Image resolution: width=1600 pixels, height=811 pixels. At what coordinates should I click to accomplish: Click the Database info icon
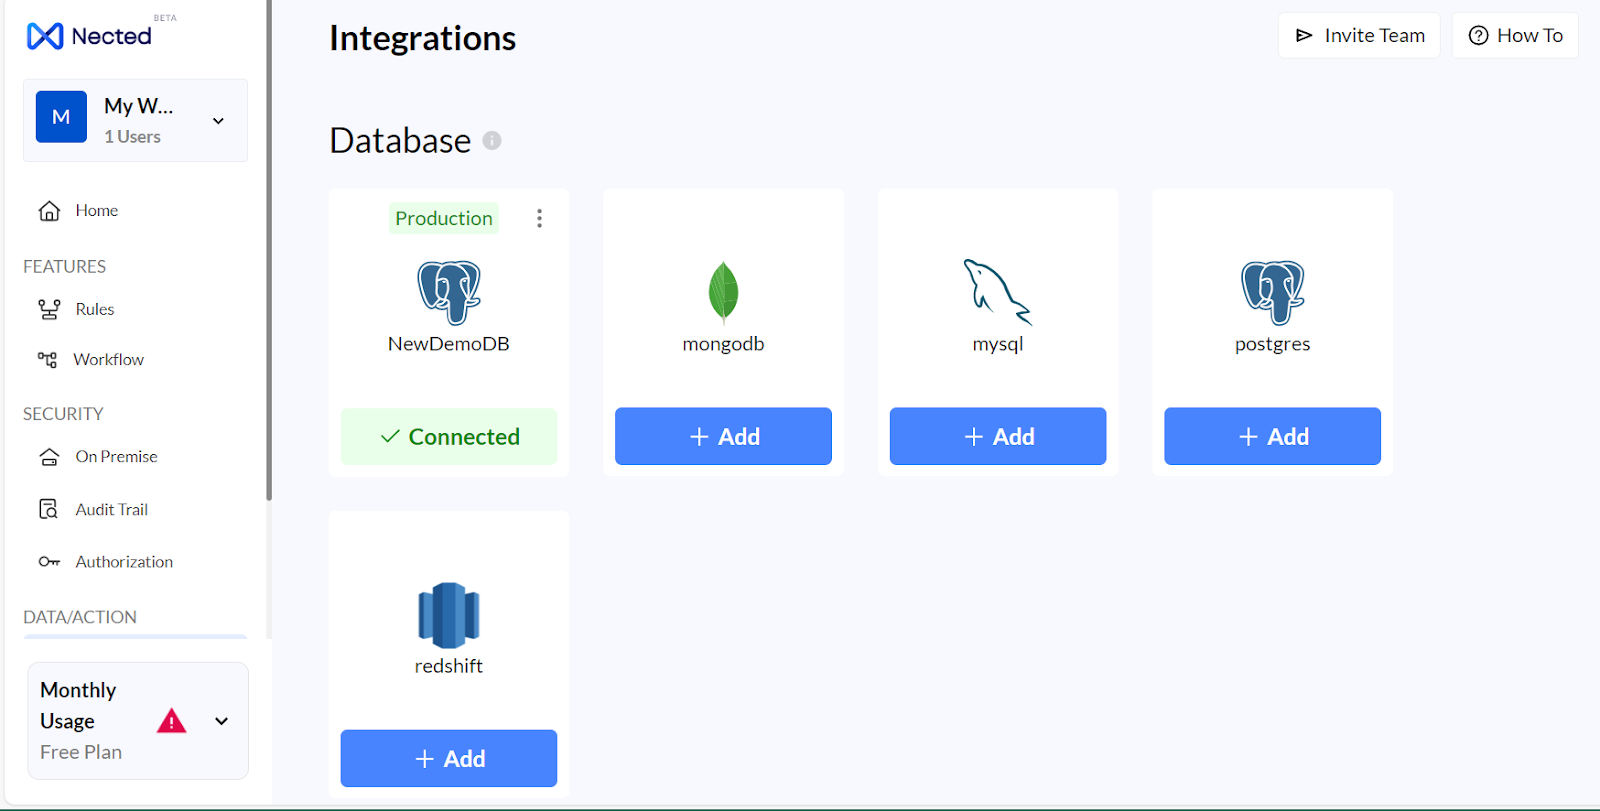(492, 141)
